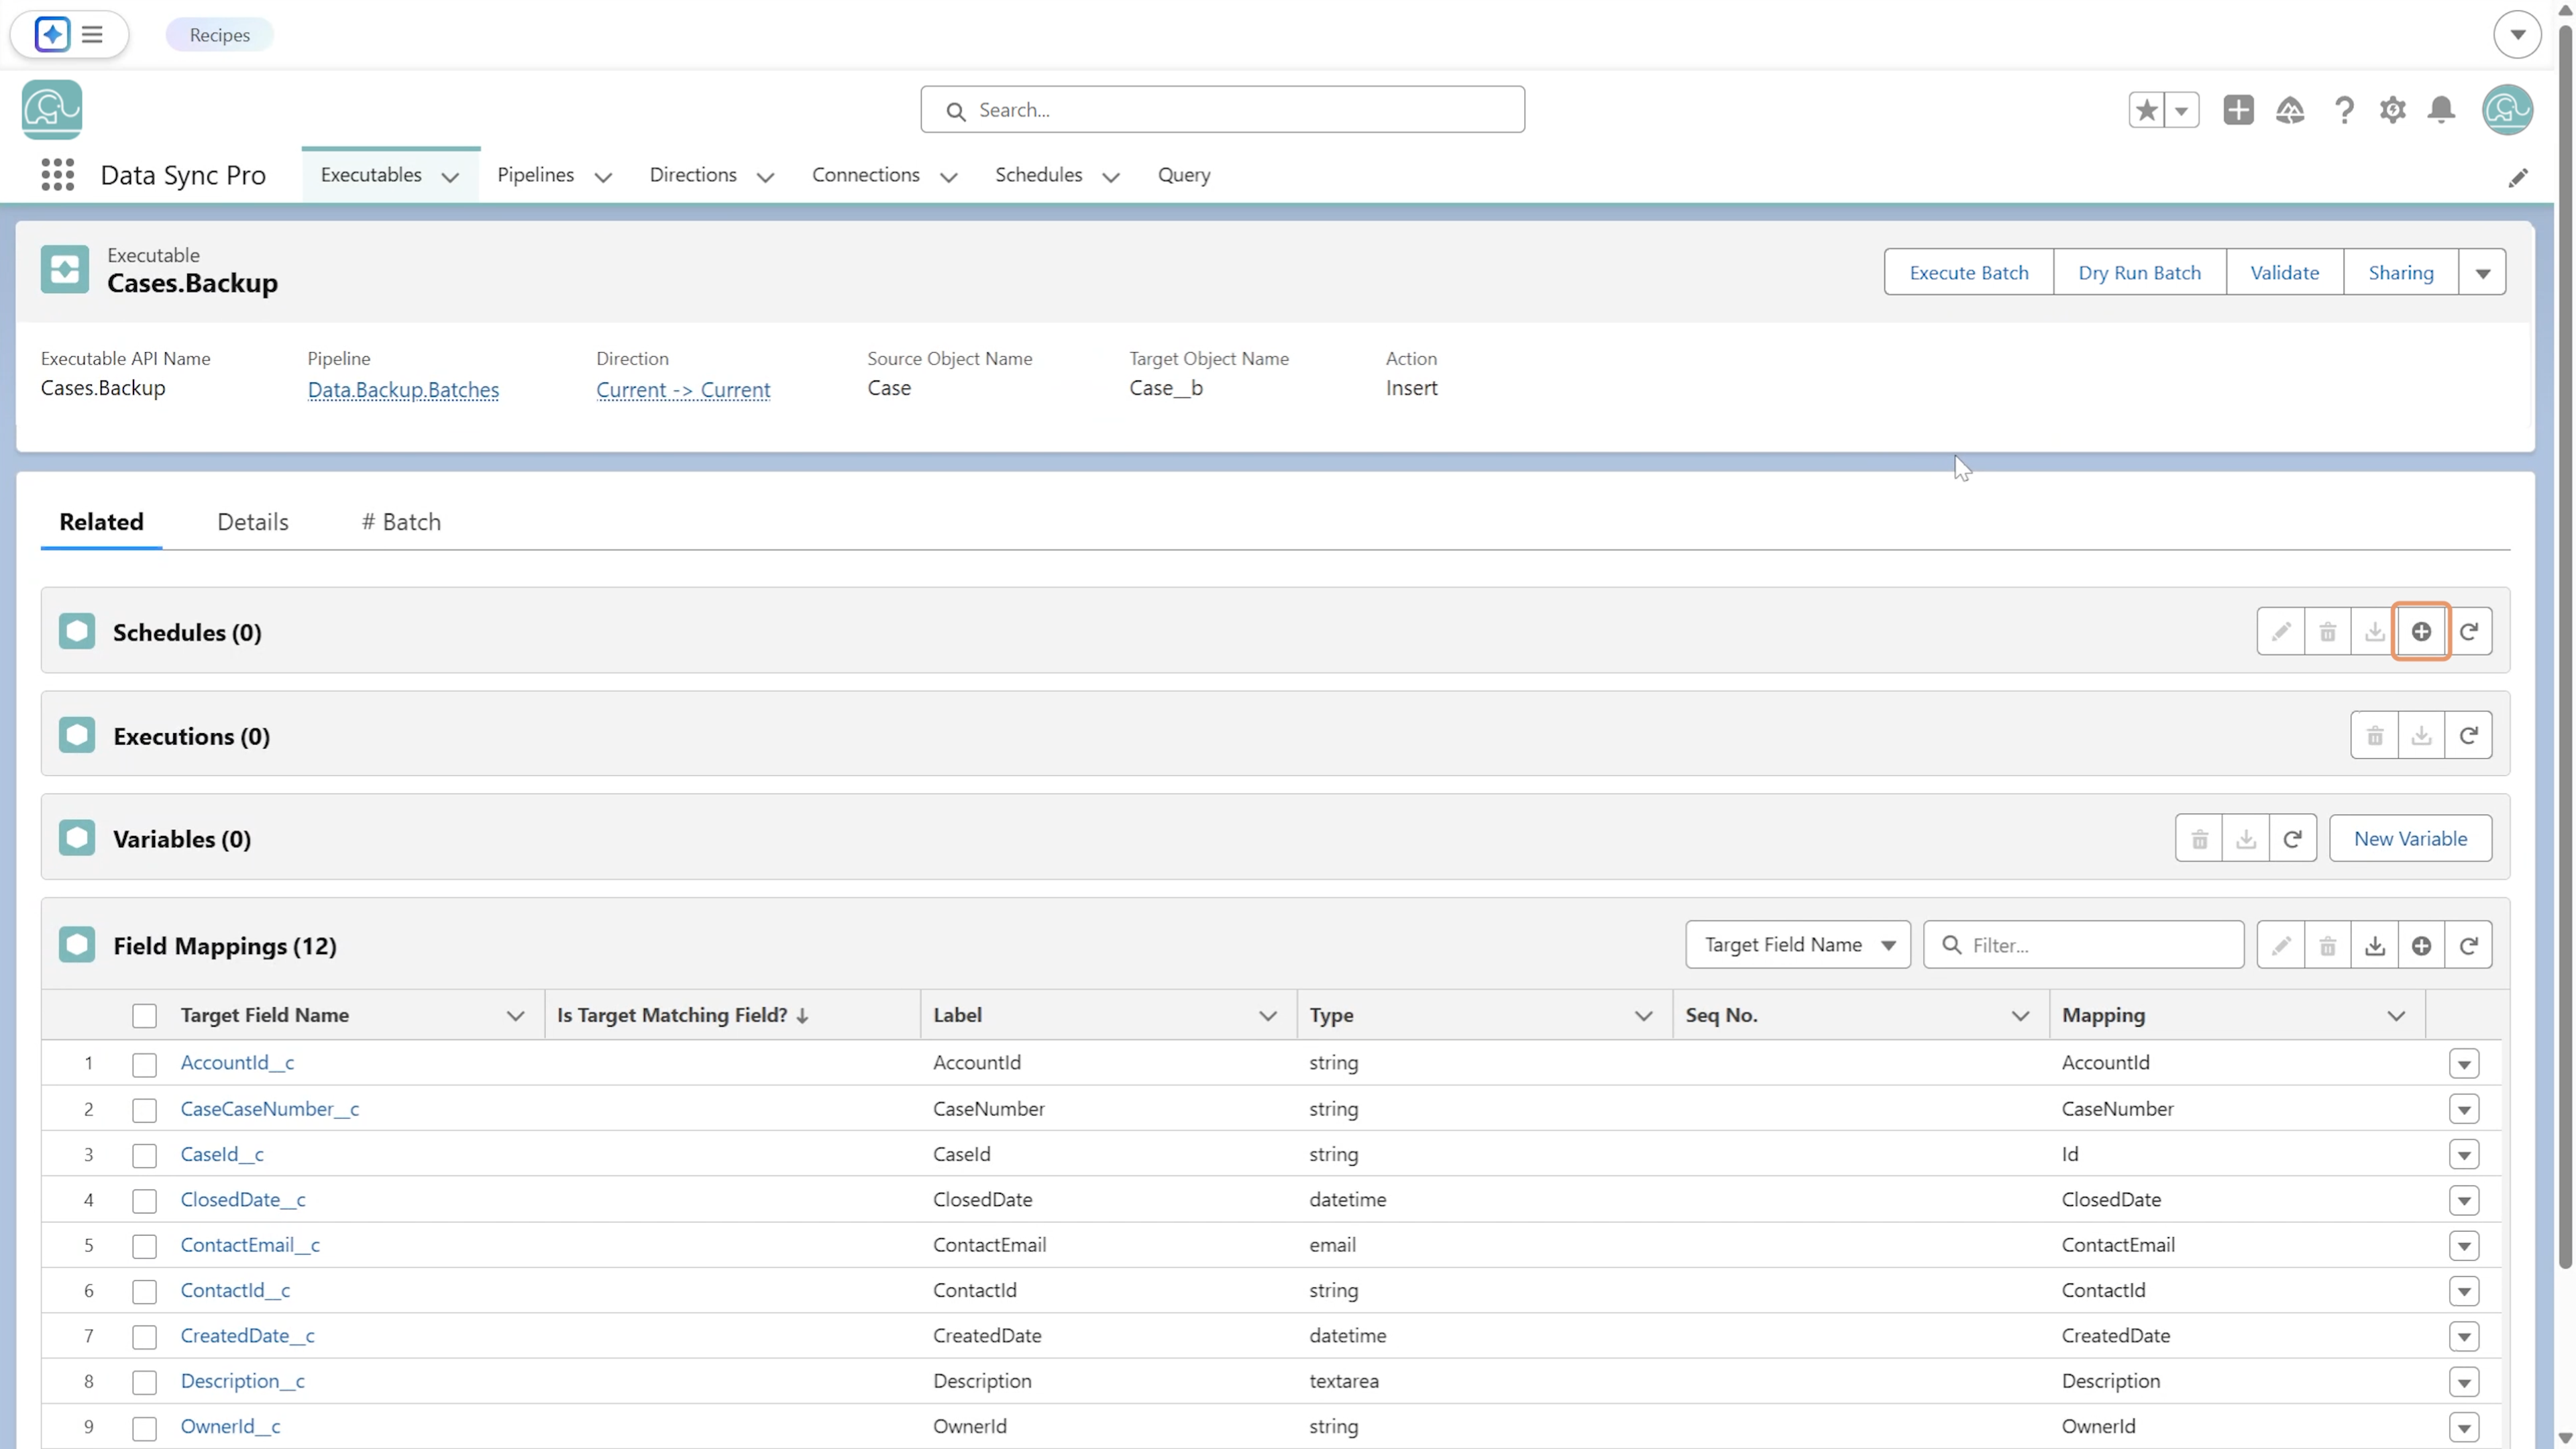Add a new Field Mapping via plus icon
2576x1449 pixels.
(x=2421, y=945)
